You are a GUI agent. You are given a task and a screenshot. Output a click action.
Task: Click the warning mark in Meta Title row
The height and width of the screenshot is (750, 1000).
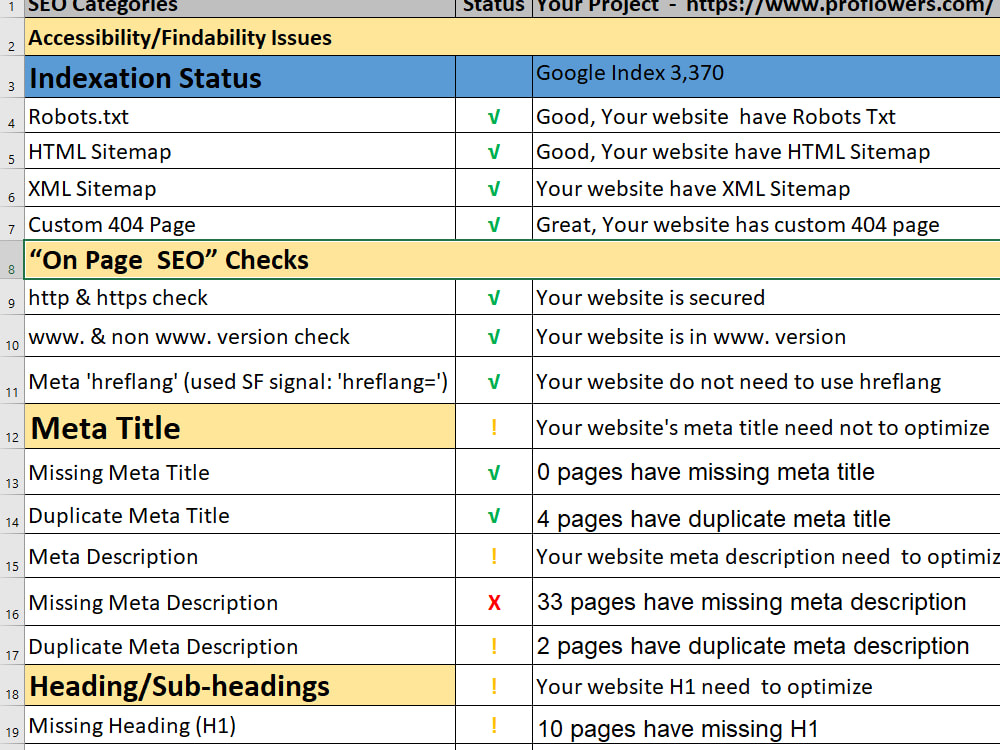(x=494, y=427)
